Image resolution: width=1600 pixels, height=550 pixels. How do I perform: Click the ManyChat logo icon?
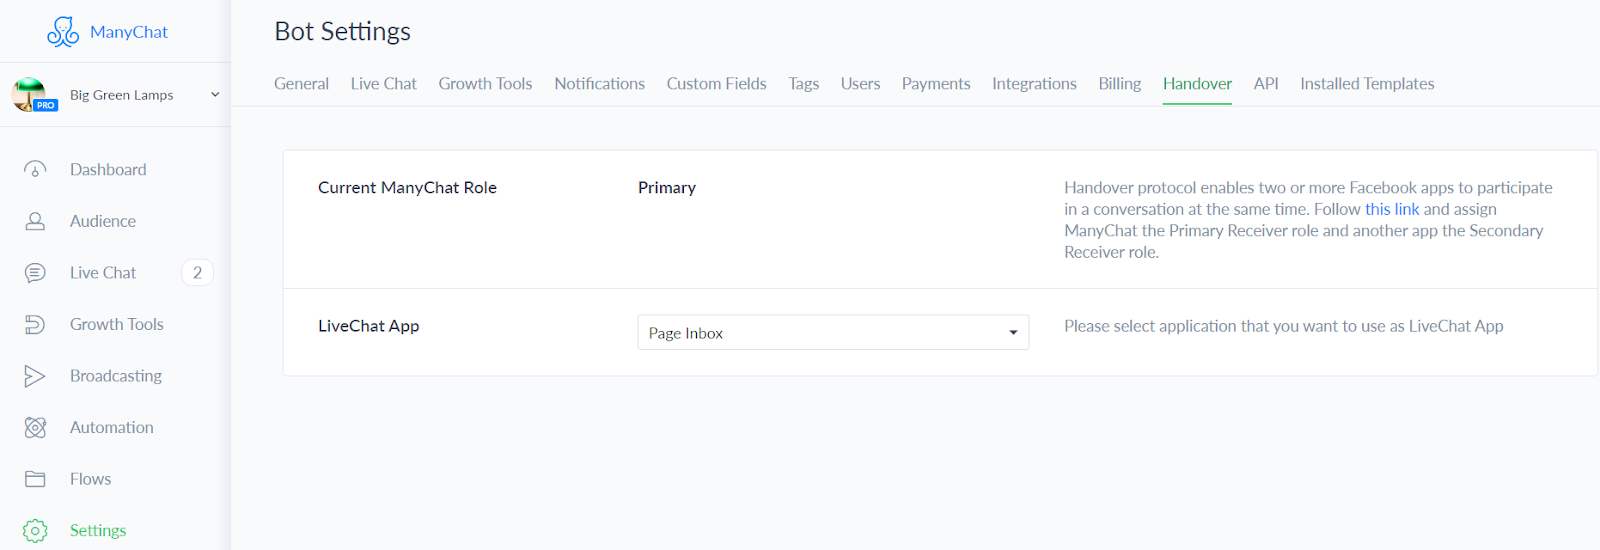(x=63, y=32)
